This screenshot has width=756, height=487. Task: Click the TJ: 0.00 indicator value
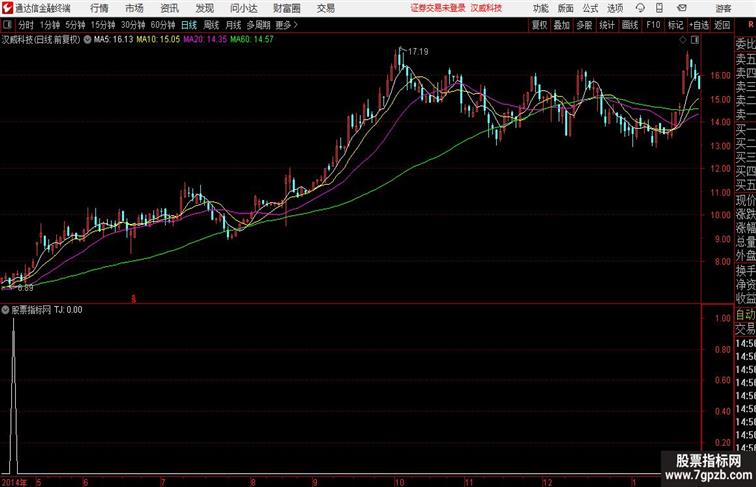[x=68, y=310]
